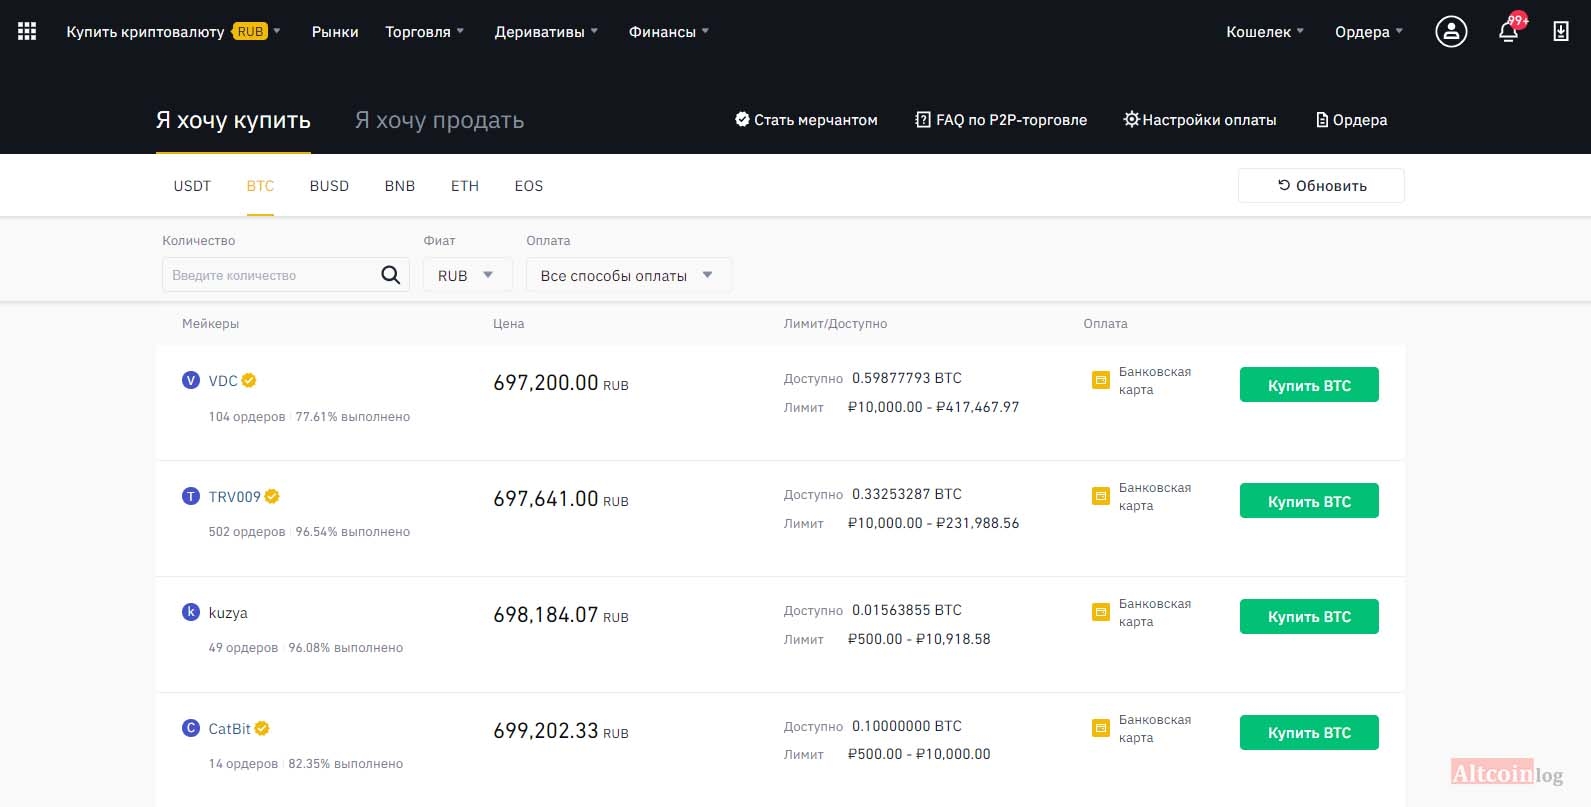Select the BNB tab
Screen dimensions: 1591x807
(400, 186)
